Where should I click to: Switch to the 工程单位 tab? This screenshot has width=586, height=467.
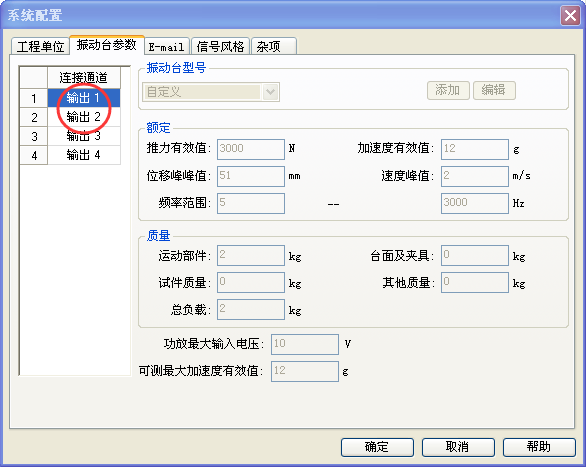tap(40, 46)
